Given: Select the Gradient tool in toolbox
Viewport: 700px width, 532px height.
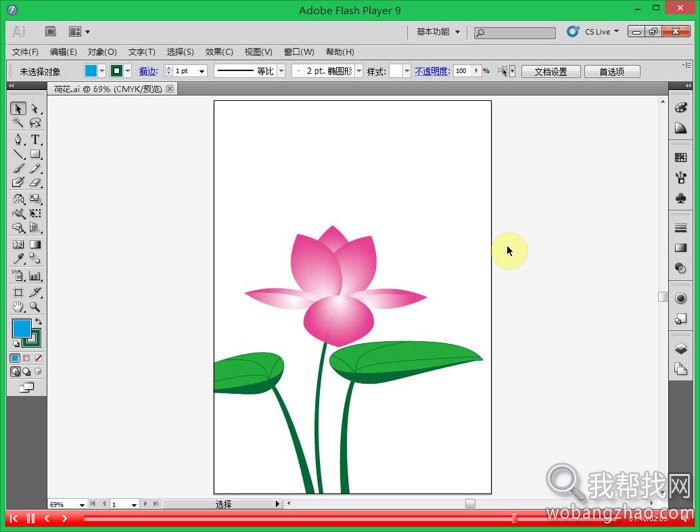Looking at the screenshot, I should click(x=35, y=244).
